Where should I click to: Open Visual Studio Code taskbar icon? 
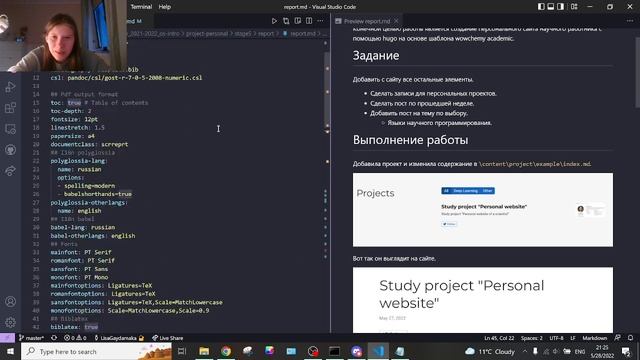click(378, 351)
